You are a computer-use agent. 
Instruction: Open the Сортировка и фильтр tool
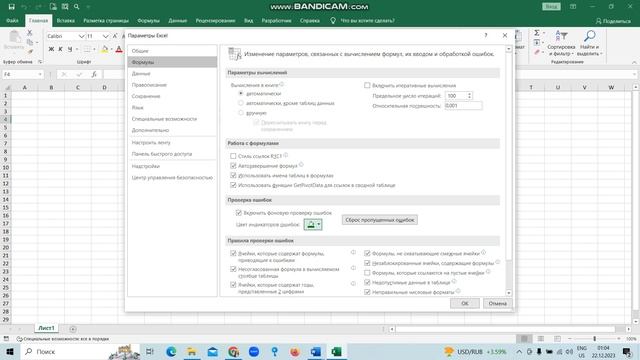point(561,43)
